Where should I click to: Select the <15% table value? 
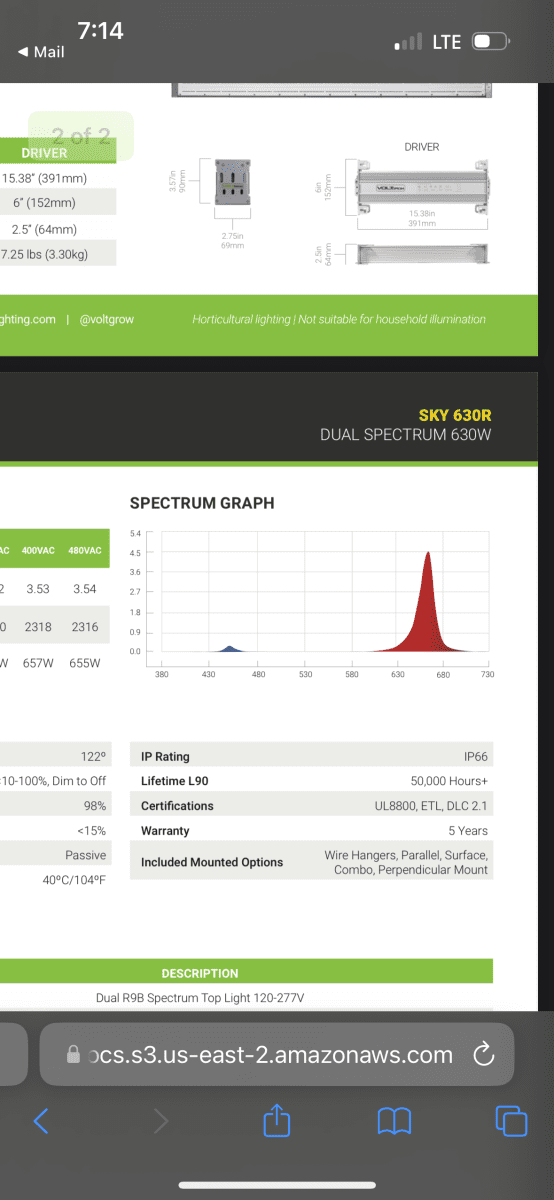coord(92,831)
